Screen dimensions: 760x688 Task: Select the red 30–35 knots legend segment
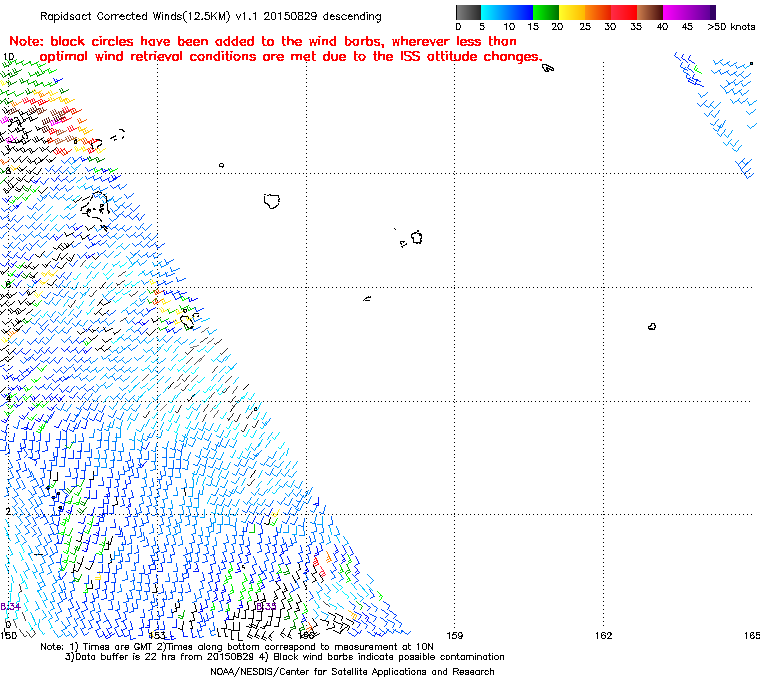624,12
